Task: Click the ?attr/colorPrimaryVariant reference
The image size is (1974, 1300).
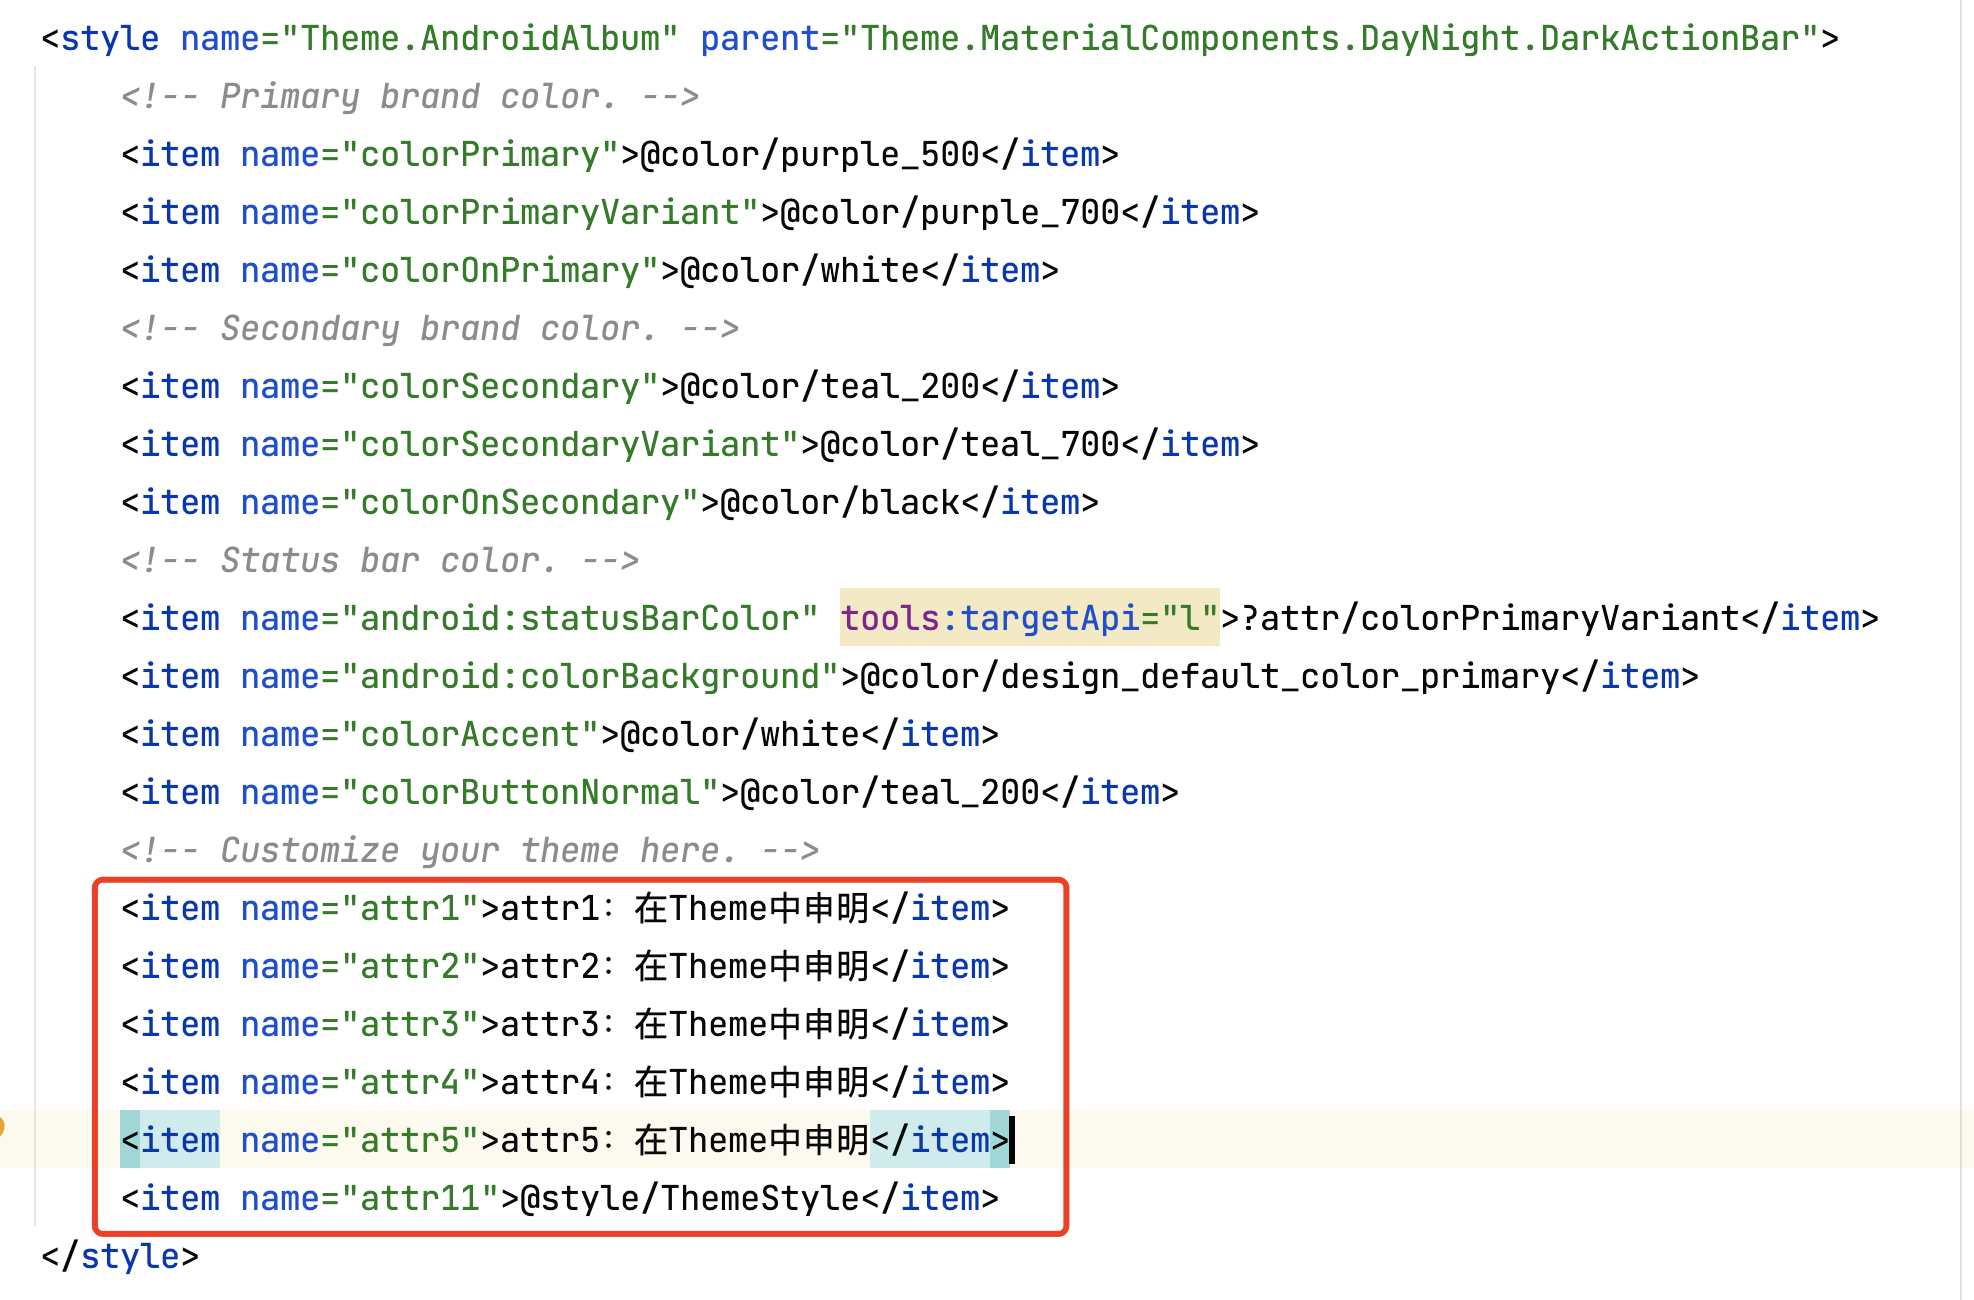Action: [x=1490, y=619]
